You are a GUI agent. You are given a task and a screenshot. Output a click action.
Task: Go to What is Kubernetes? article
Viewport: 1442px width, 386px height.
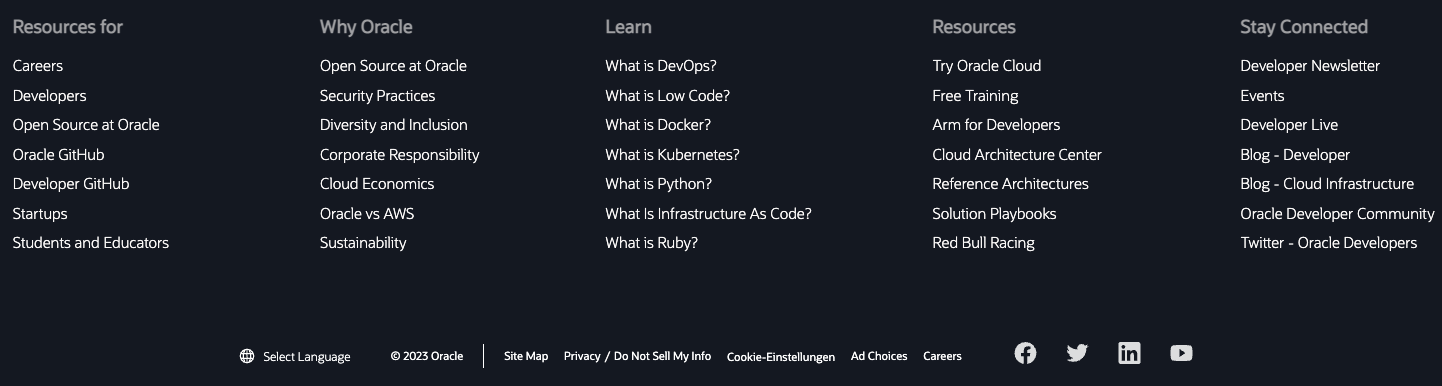point(672,155)
